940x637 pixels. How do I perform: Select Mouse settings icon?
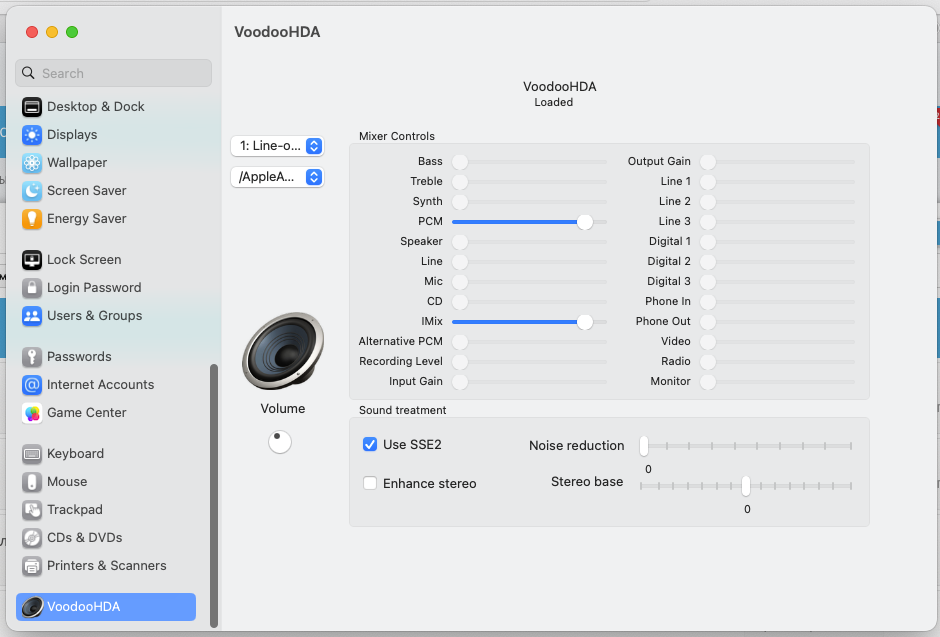[x=32, y=482]
